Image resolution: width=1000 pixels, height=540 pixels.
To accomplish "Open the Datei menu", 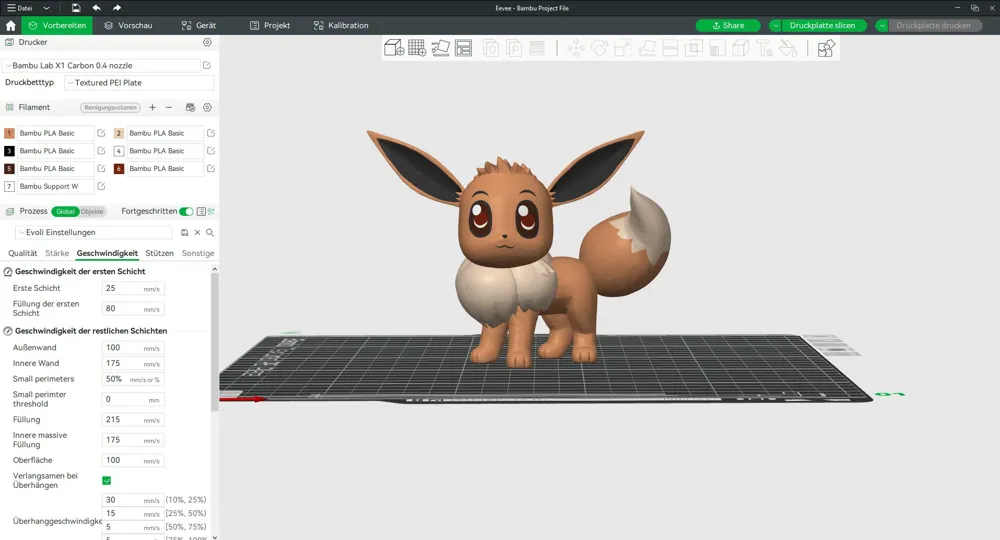I will (x=20, y=8).
